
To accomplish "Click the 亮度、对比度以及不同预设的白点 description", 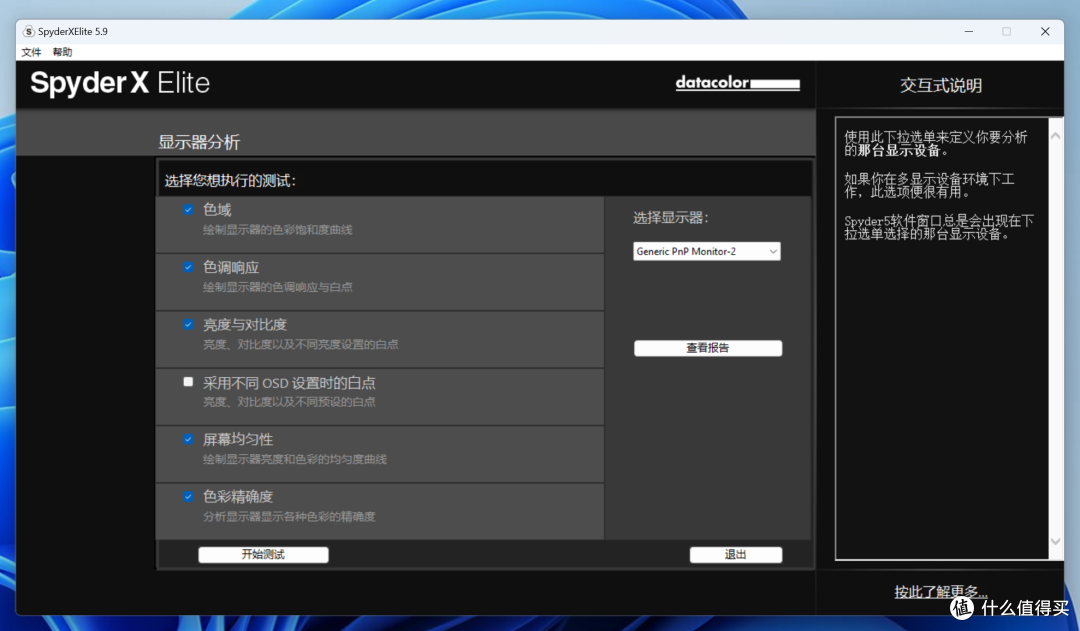I will [289, 402].
